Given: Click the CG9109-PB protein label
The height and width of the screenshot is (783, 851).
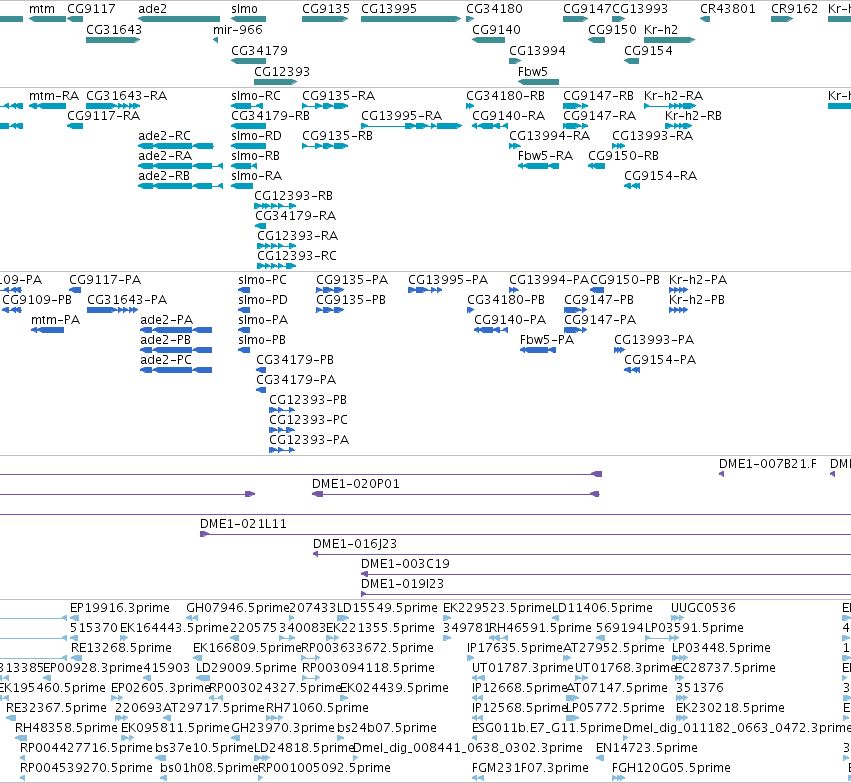Looking at the screenshot, I should (x=37, y=300).
